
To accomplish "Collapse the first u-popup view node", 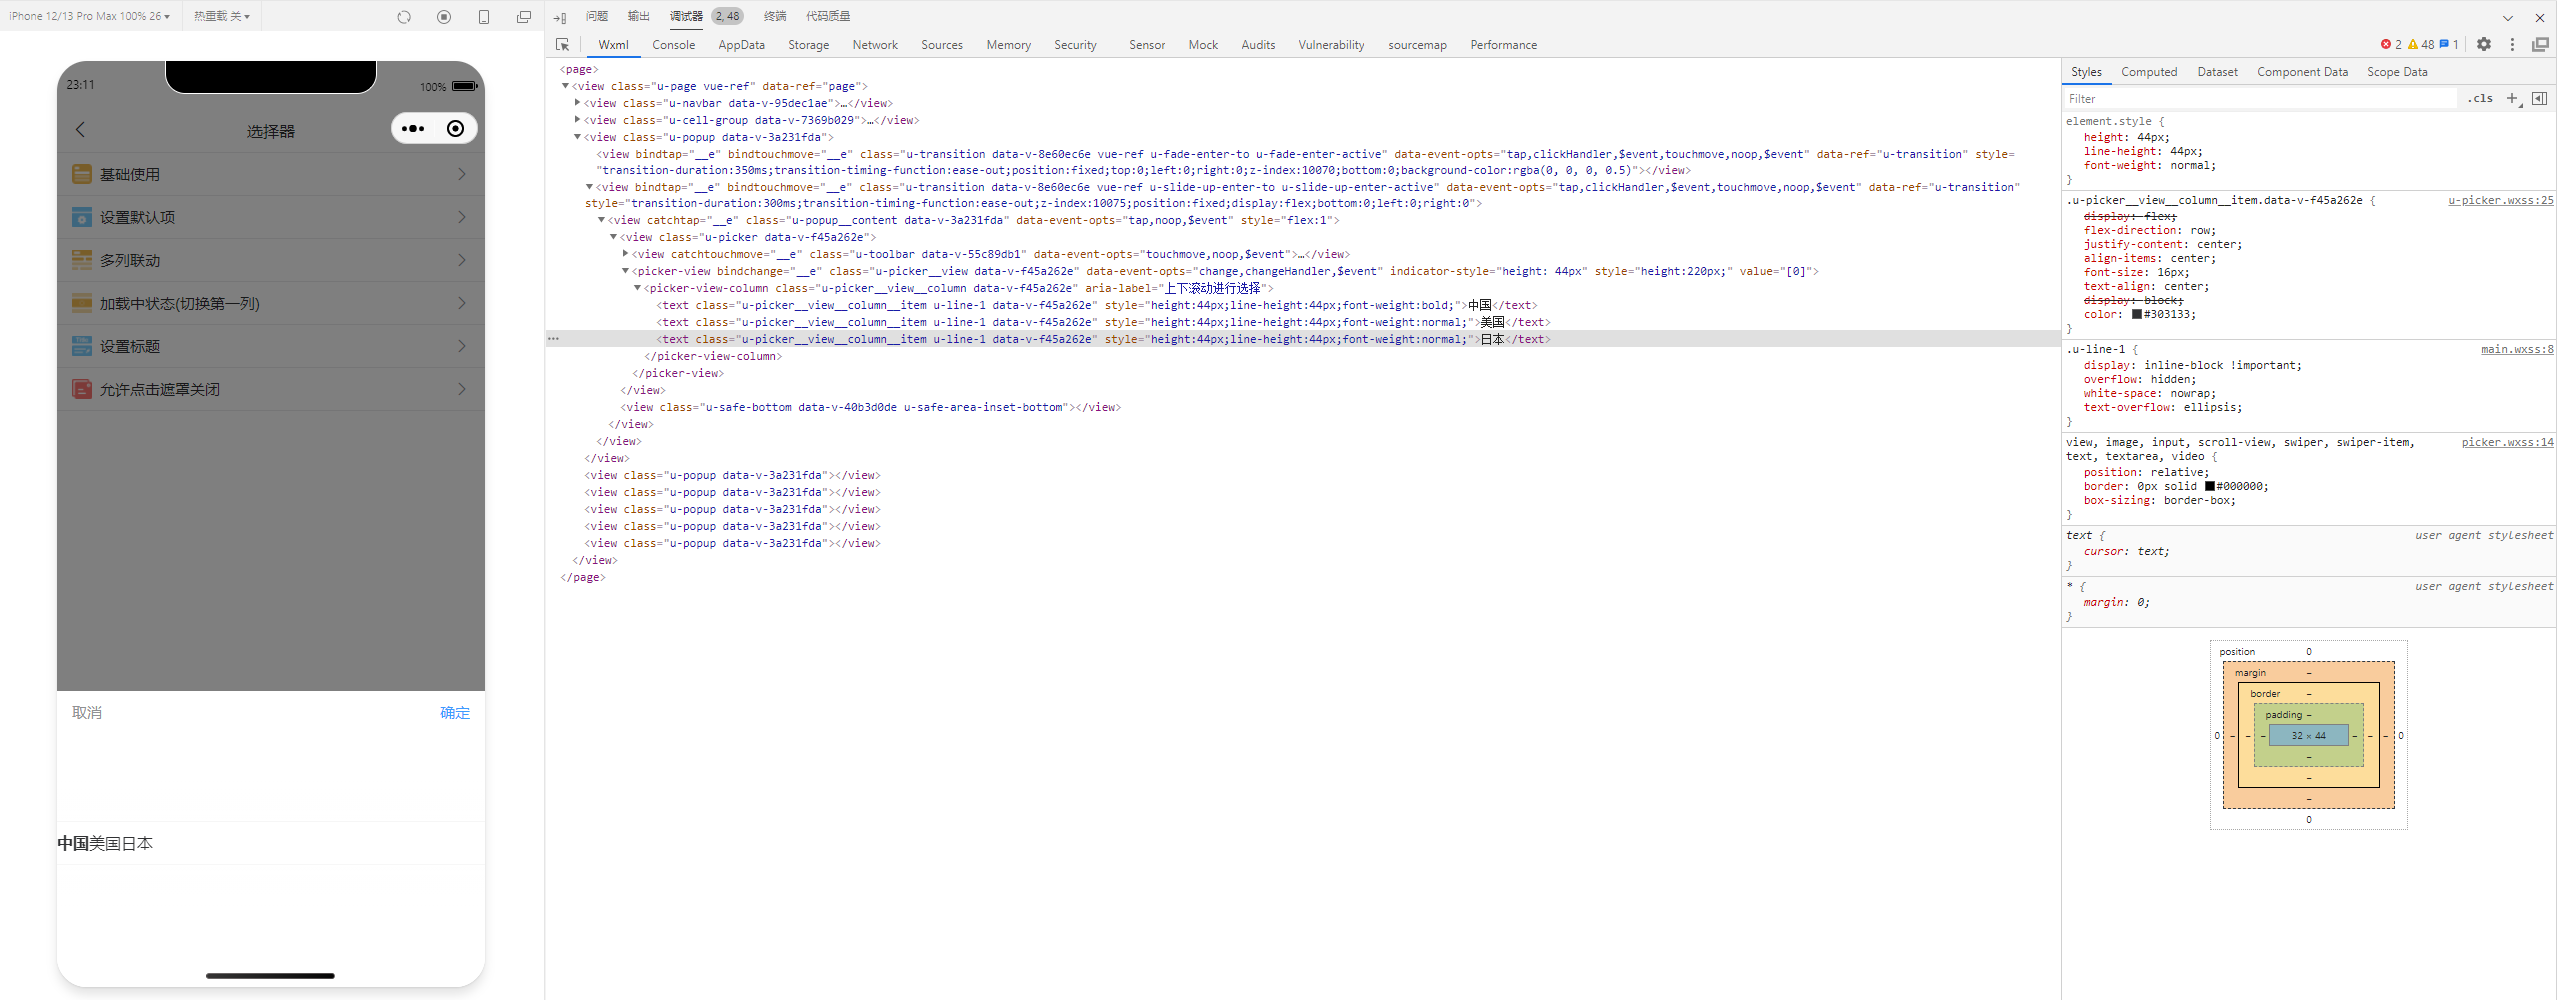I will click(578, 137).
